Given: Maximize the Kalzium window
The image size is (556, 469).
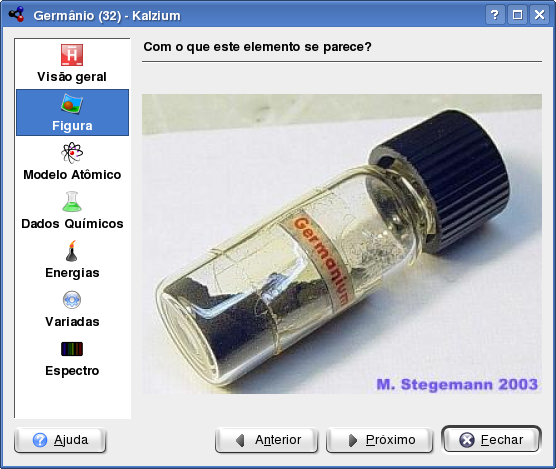Looking at the screenshot, I should 517,15.
